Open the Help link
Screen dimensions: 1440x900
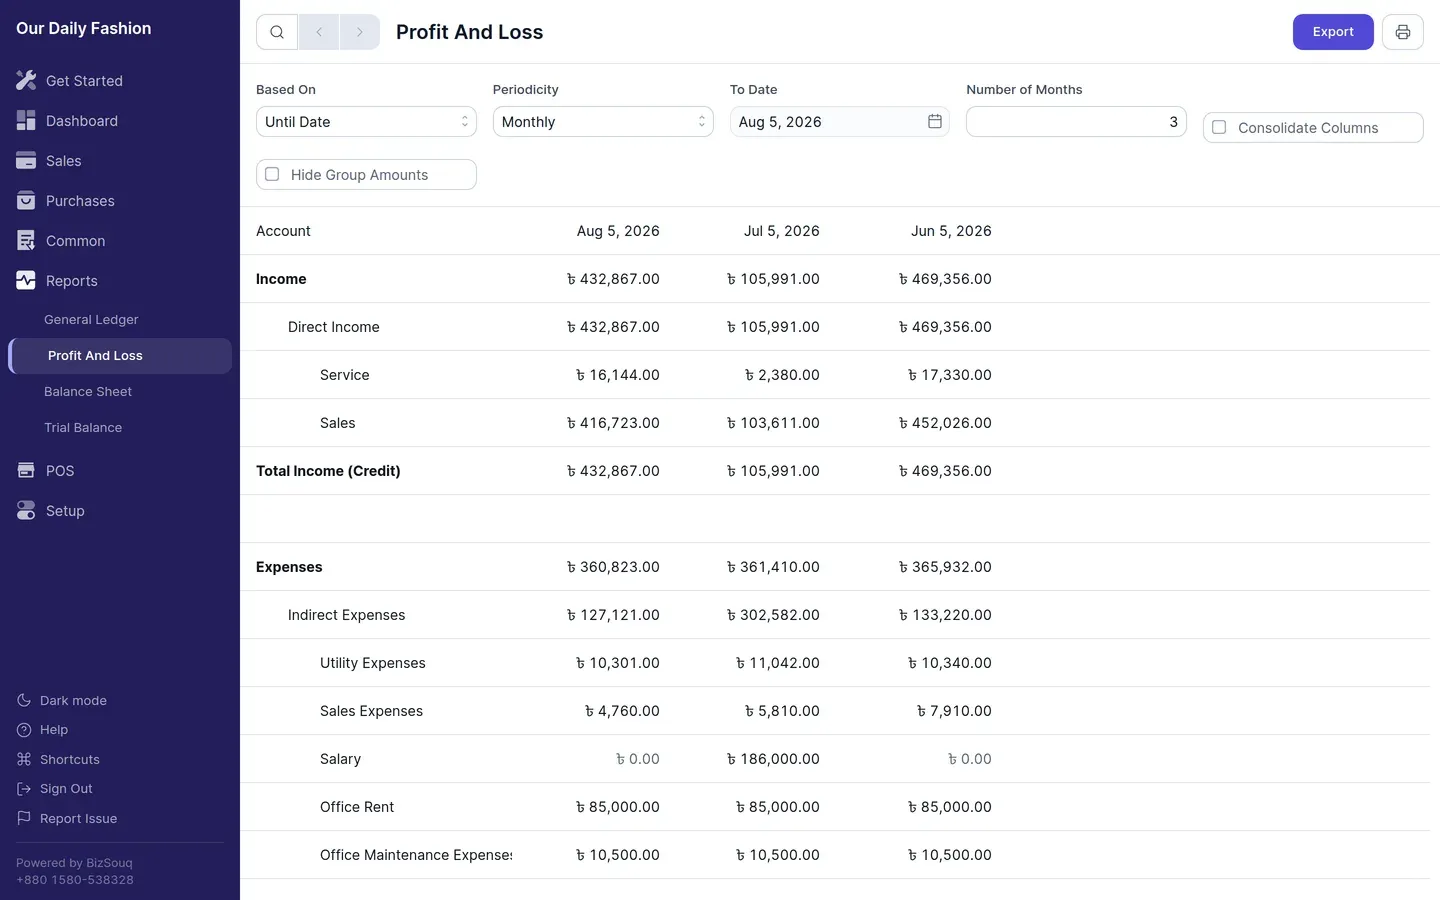coord(54,730)
